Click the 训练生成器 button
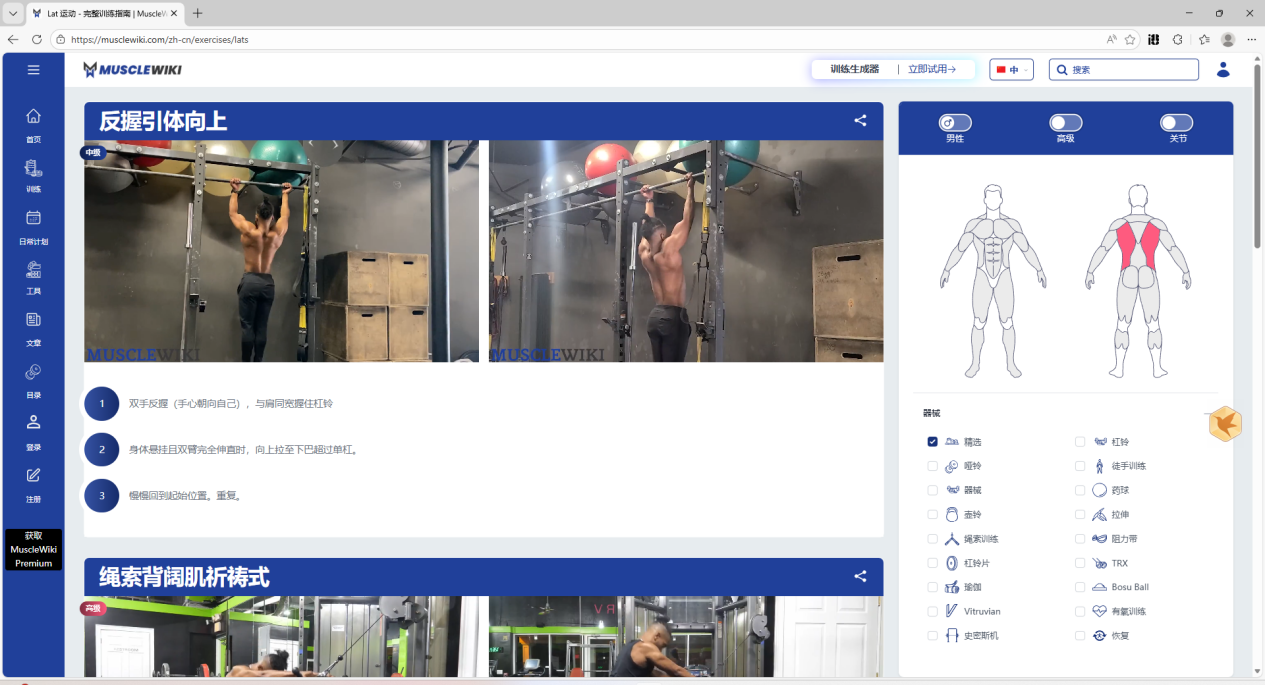 point(855,69)
